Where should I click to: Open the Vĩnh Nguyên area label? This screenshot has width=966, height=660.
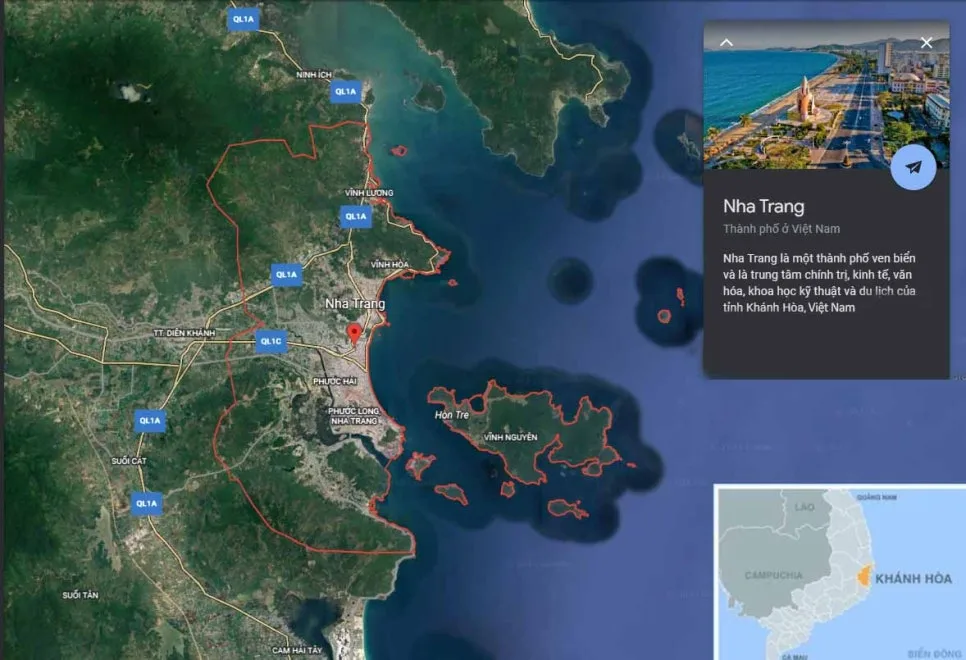[511, 436]
